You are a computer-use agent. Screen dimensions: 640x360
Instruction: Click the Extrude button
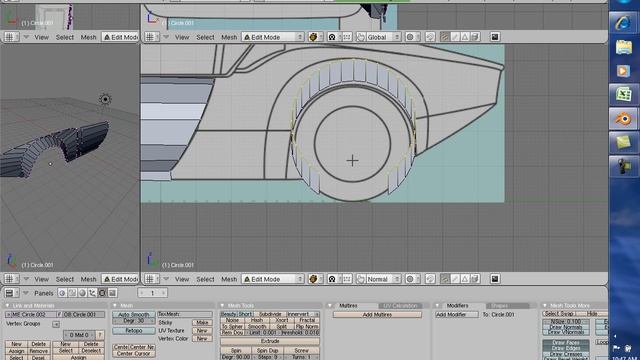[x=270, y=341]
